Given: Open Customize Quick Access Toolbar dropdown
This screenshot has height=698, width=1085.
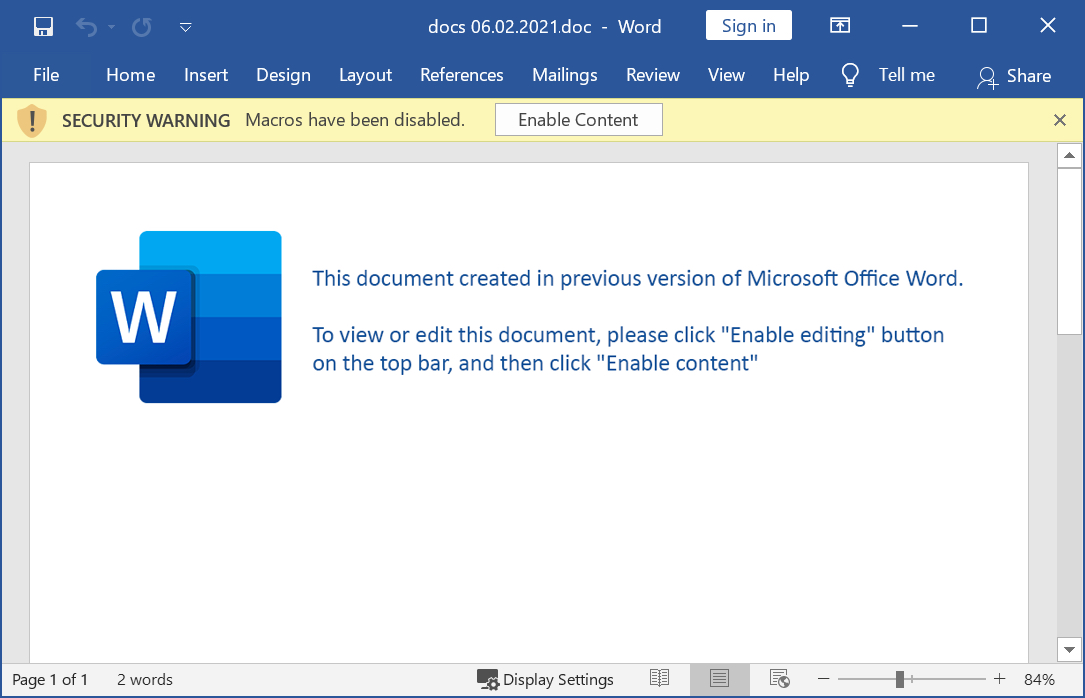Looking at the screenshot, I should coord(185,28).
